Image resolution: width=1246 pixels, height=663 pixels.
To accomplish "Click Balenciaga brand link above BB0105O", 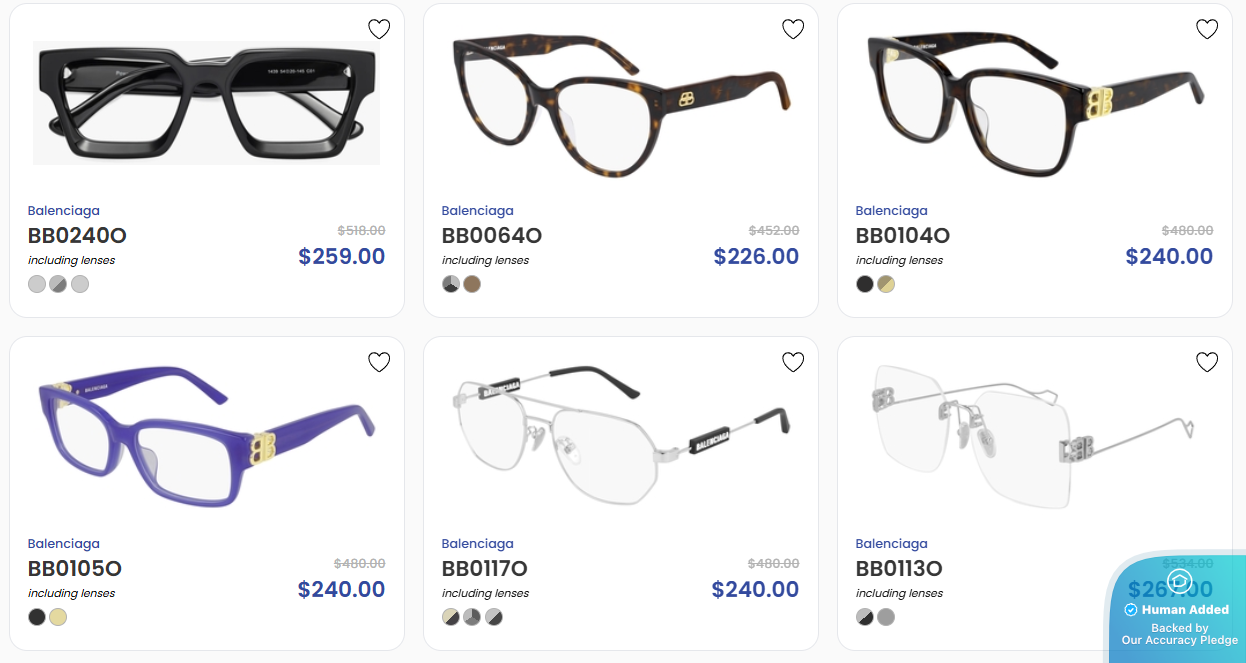I will click(64, 544).
